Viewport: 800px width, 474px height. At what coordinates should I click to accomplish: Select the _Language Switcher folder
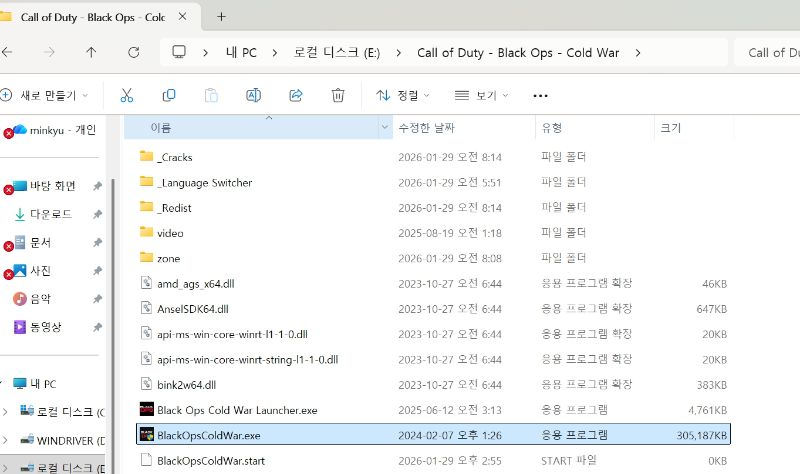pos(204,183)
